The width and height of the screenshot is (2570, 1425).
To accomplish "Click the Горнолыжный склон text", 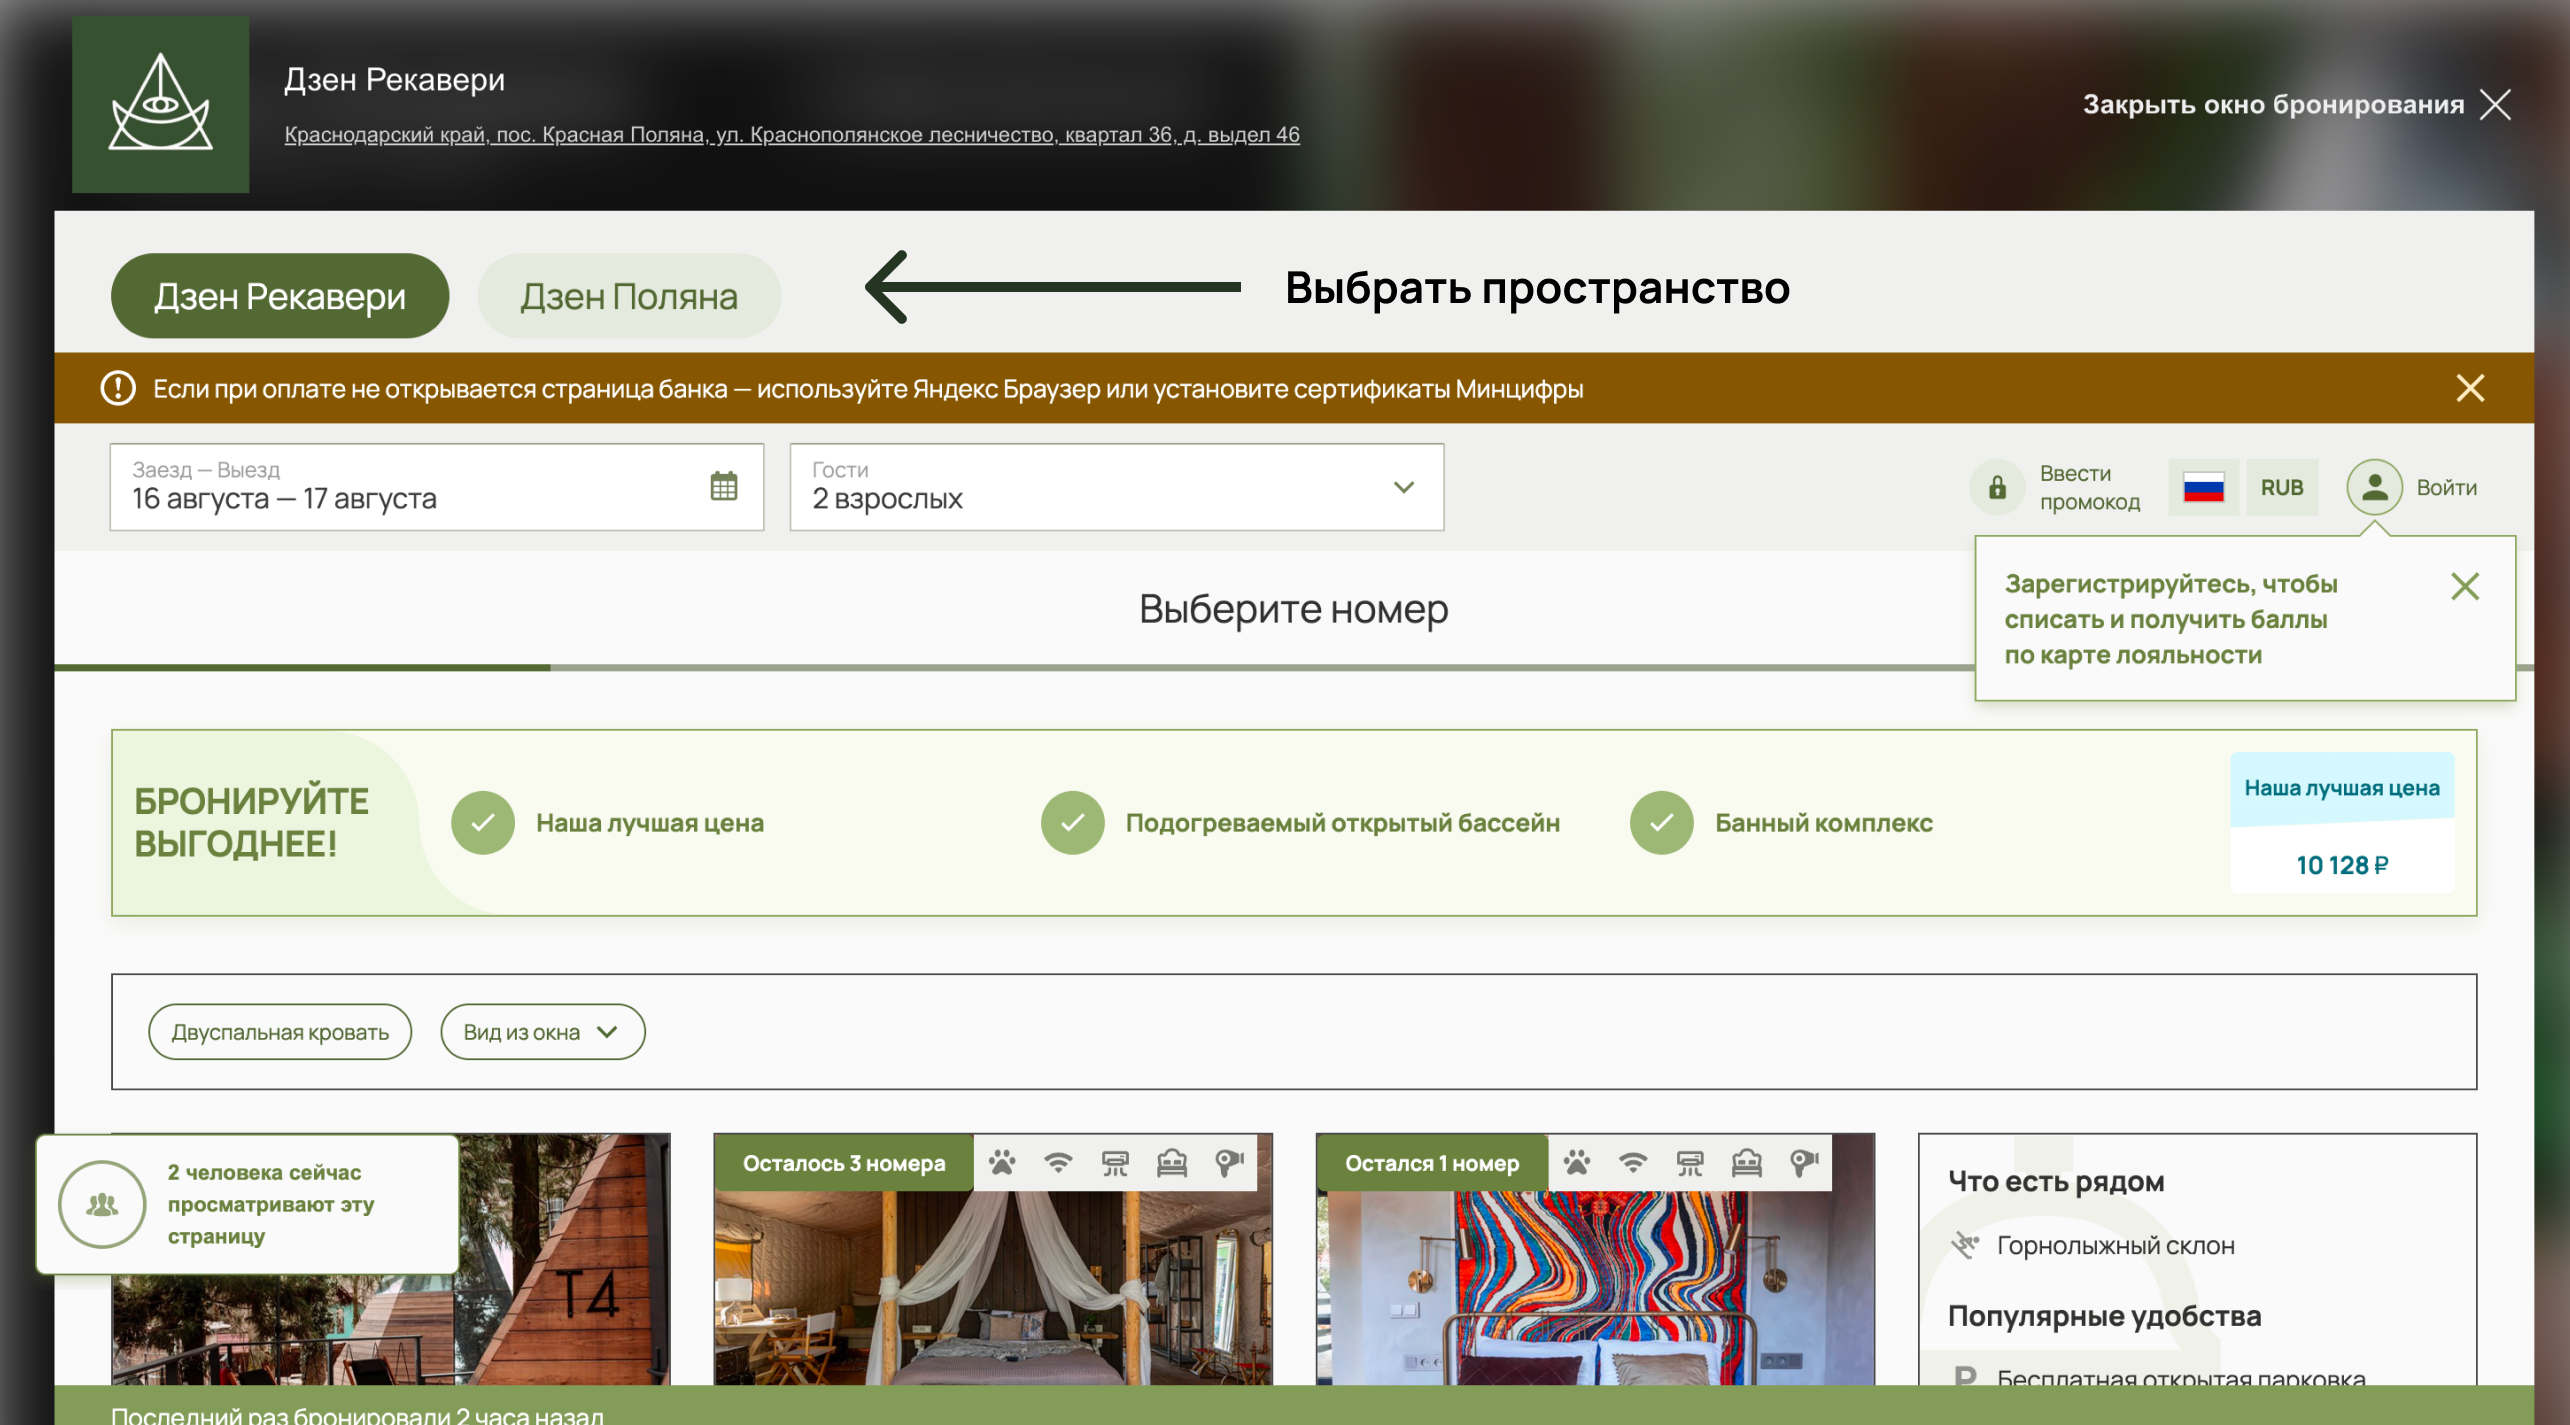I will [2115, 1245].
